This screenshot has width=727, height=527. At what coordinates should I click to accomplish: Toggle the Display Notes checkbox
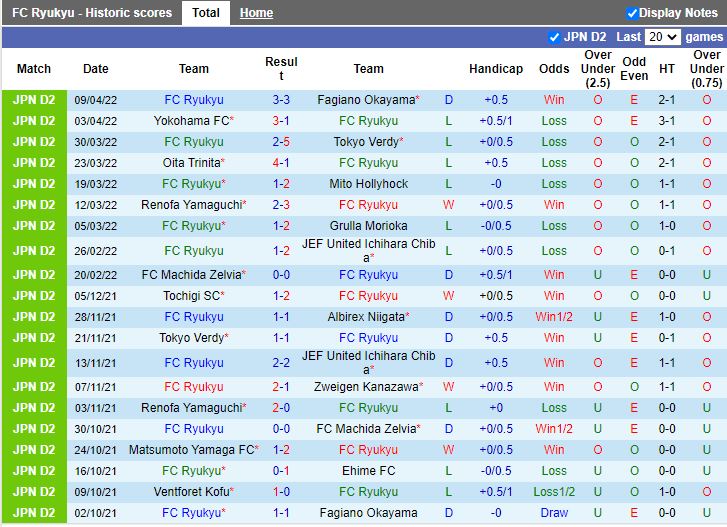[x=631, y=13]
